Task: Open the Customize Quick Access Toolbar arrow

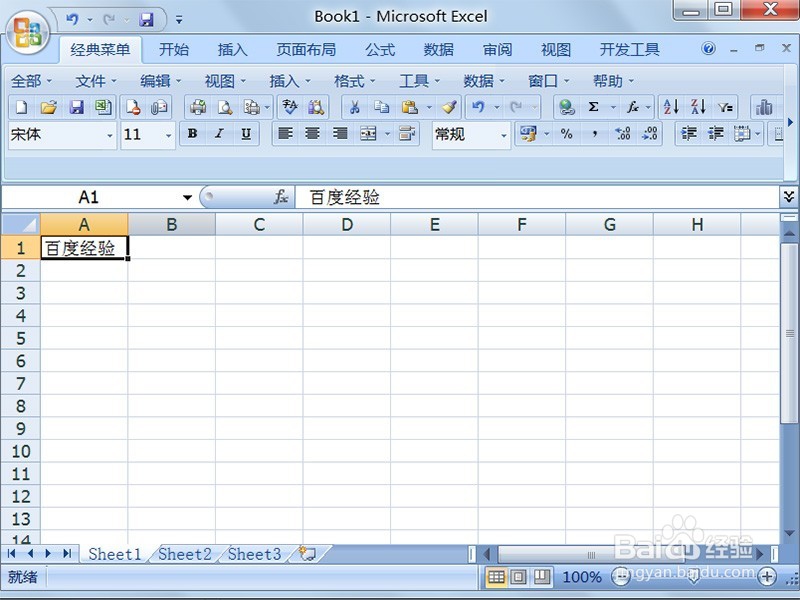Action: coord(179,20)
